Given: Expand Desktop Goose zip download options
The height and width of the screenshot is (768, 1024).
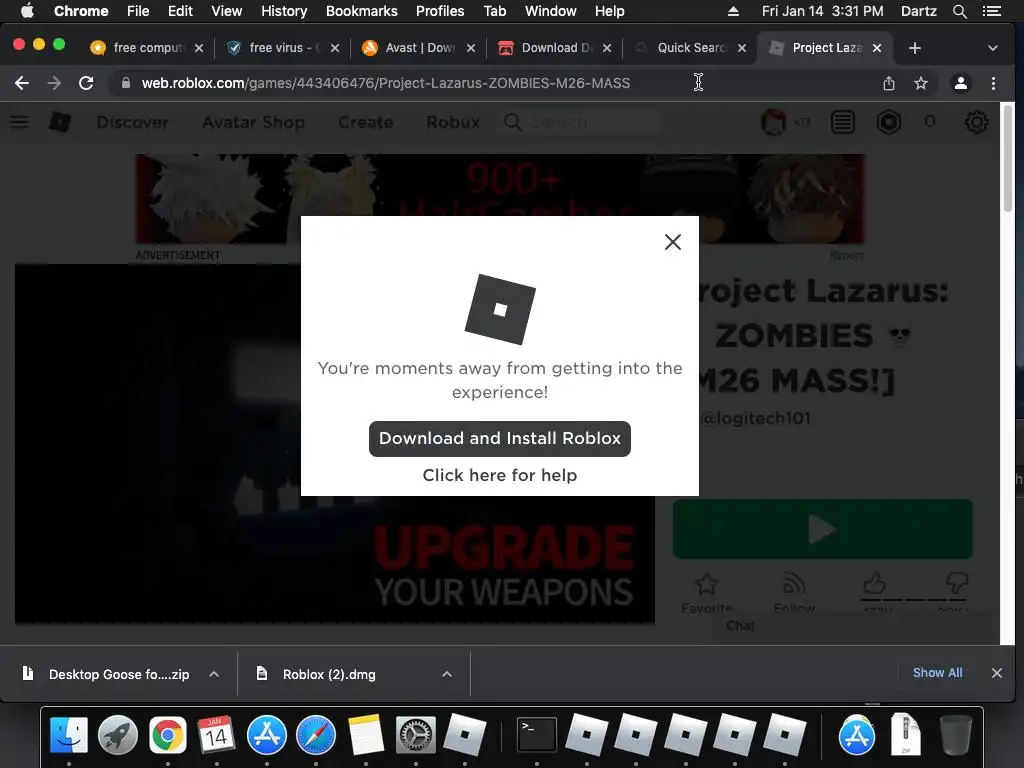Looking at the screenshot, I should point(214,674).
